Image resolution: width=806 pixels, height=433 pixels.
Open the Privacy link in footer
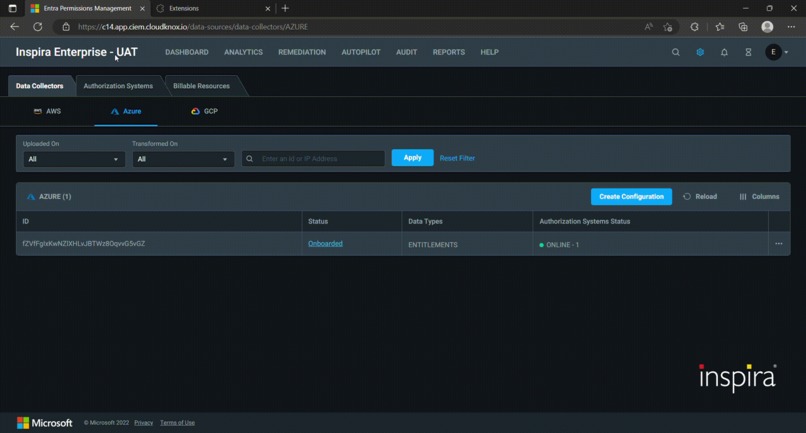pos(143,423)
